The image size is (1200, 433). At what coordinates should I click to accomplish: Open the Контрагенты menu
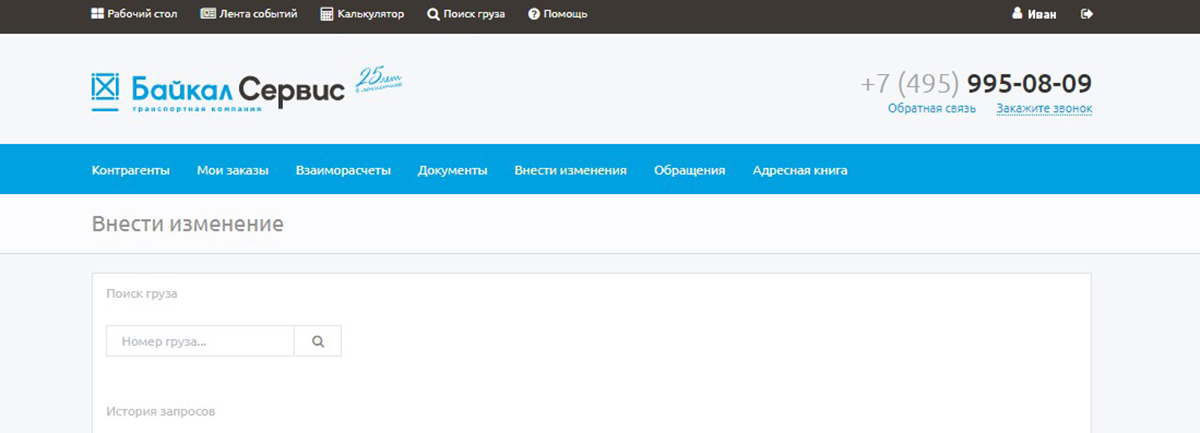point(130,170)
